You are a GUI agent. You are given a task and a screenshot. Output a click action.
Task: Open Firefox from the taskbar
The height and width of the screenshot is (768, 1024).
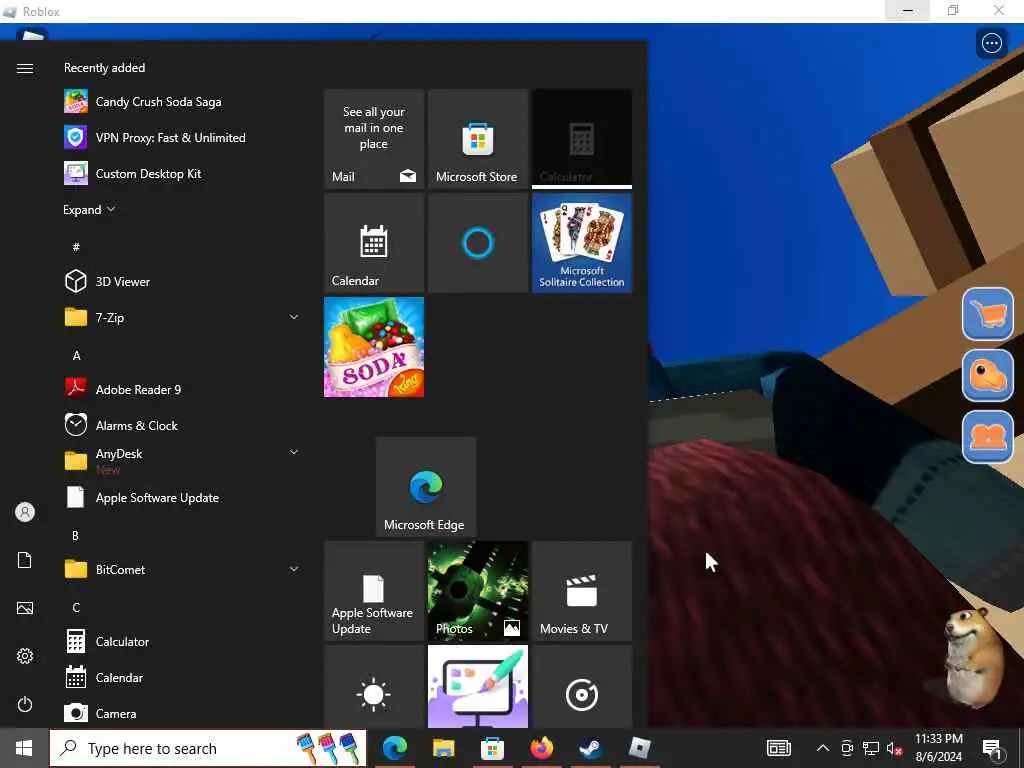coord(541,748)
